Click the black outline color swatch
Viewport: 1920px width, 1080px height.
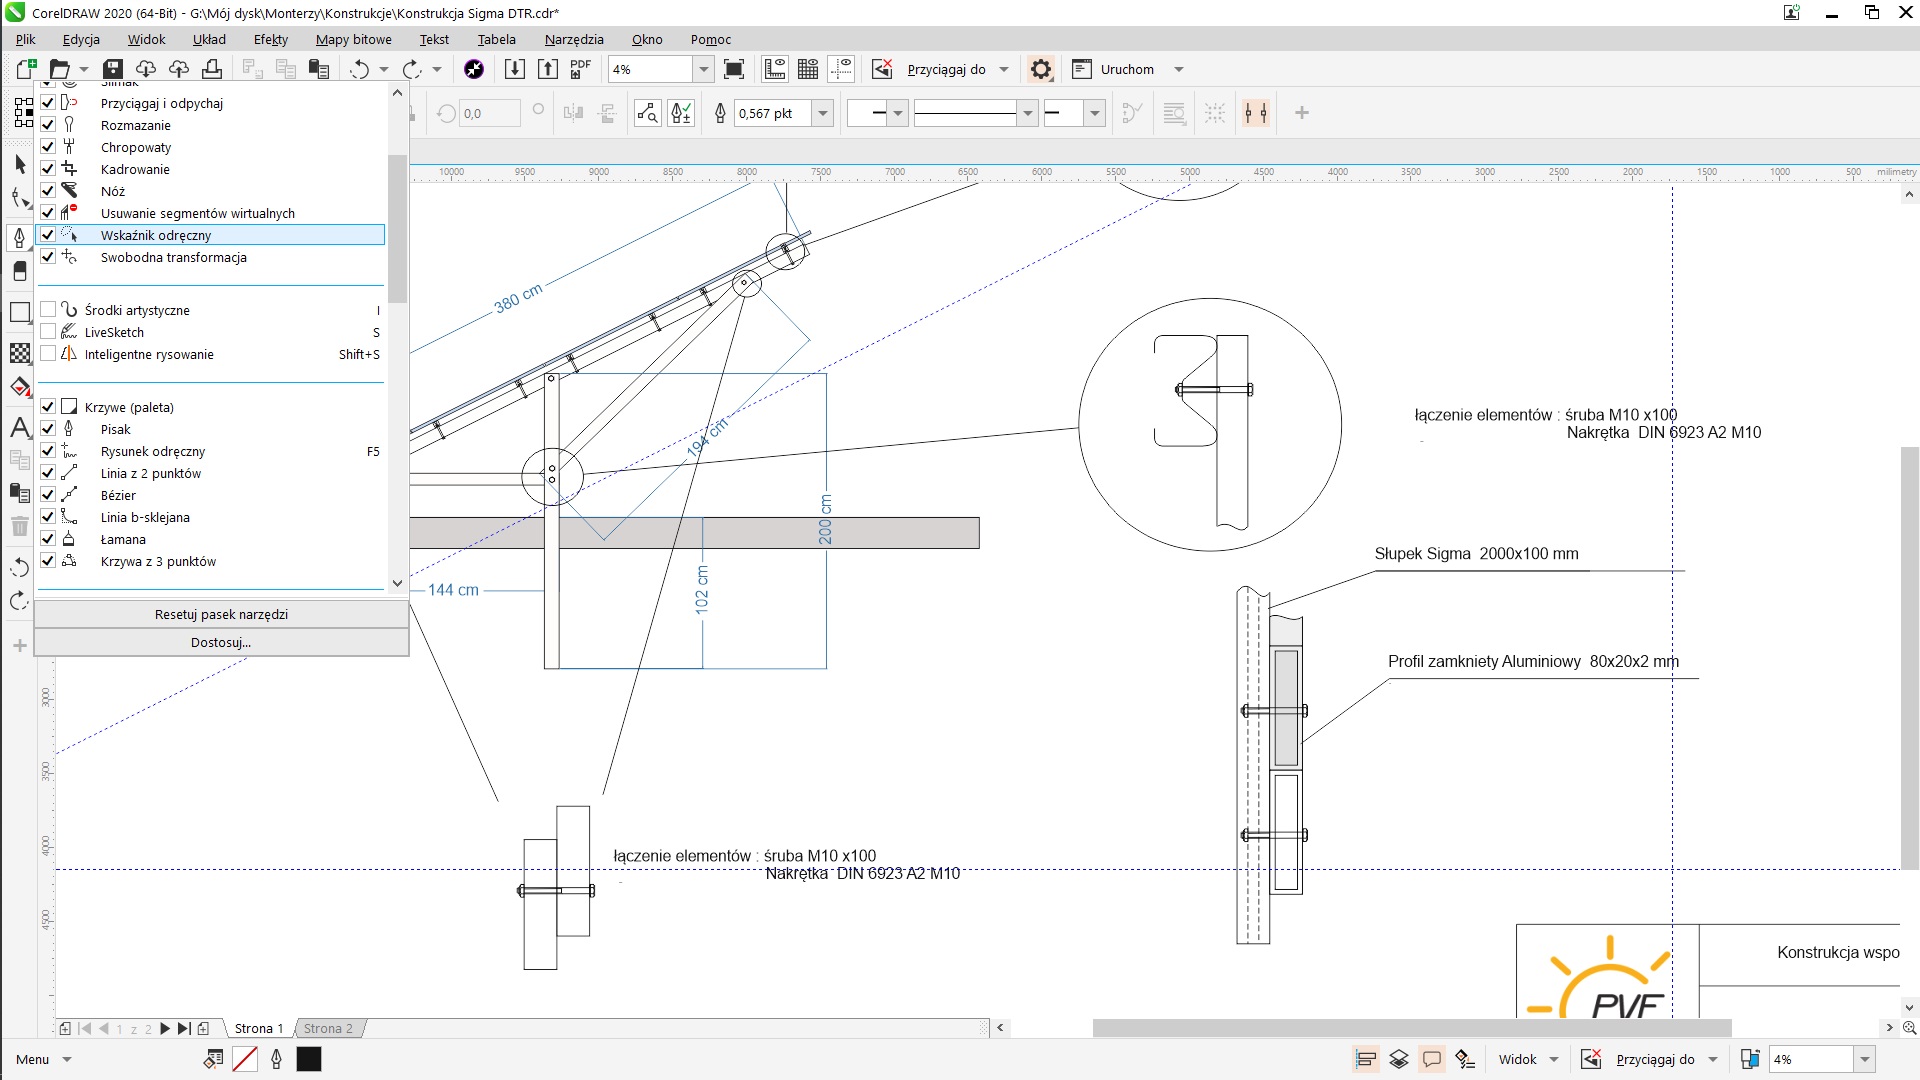pos(309,1059)
